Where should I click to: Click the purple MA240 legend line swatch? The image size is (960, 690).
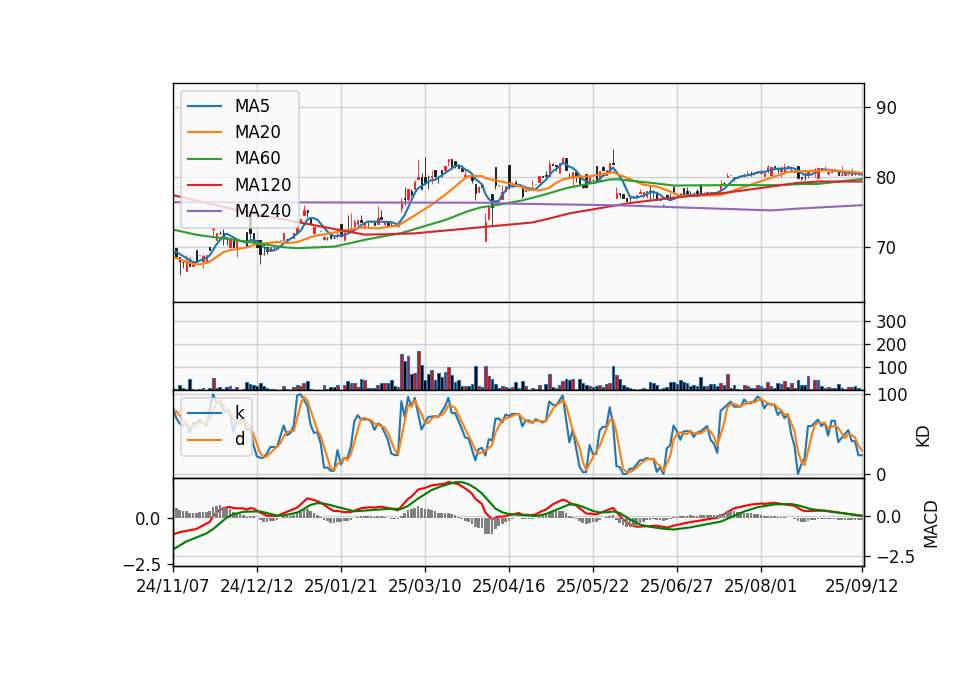204,211
